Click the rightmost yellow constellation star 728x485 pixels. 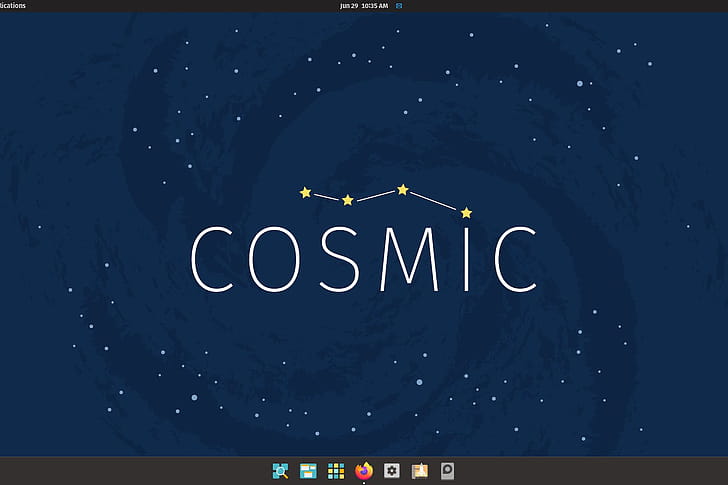[466, 212]
